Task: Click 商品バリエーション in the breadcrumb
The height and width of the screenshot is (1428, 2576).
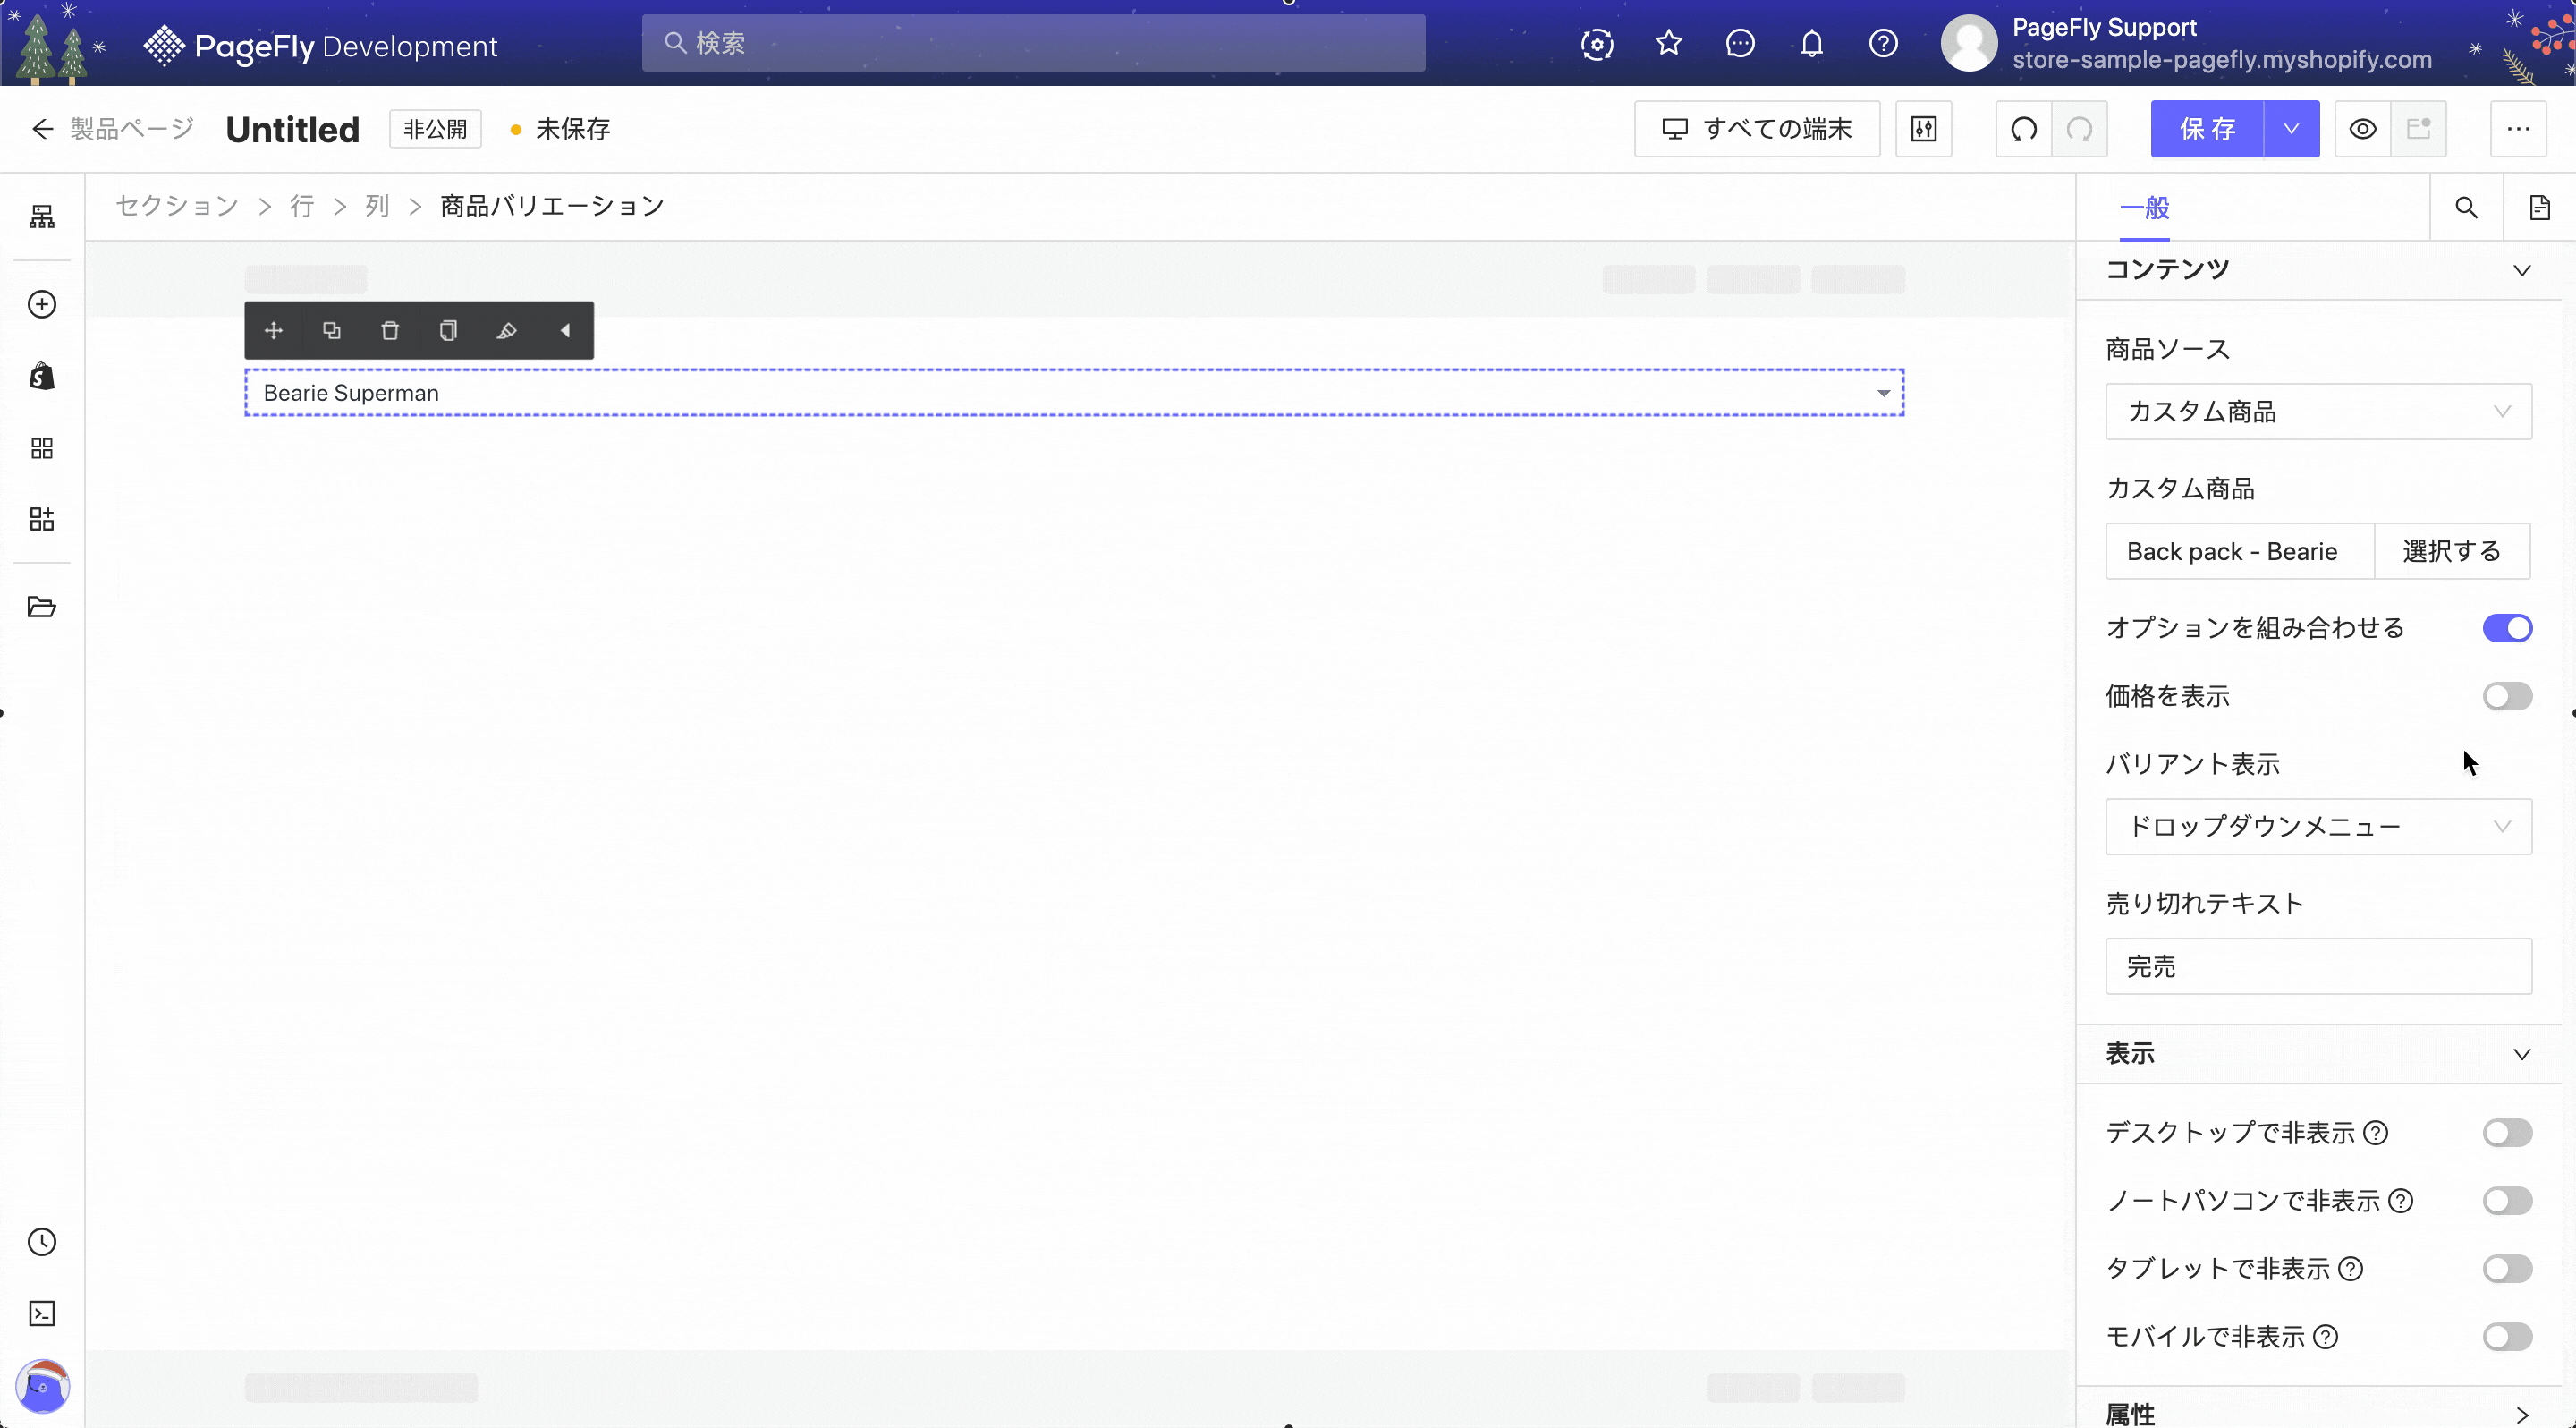Action: (x=552, y=206)
